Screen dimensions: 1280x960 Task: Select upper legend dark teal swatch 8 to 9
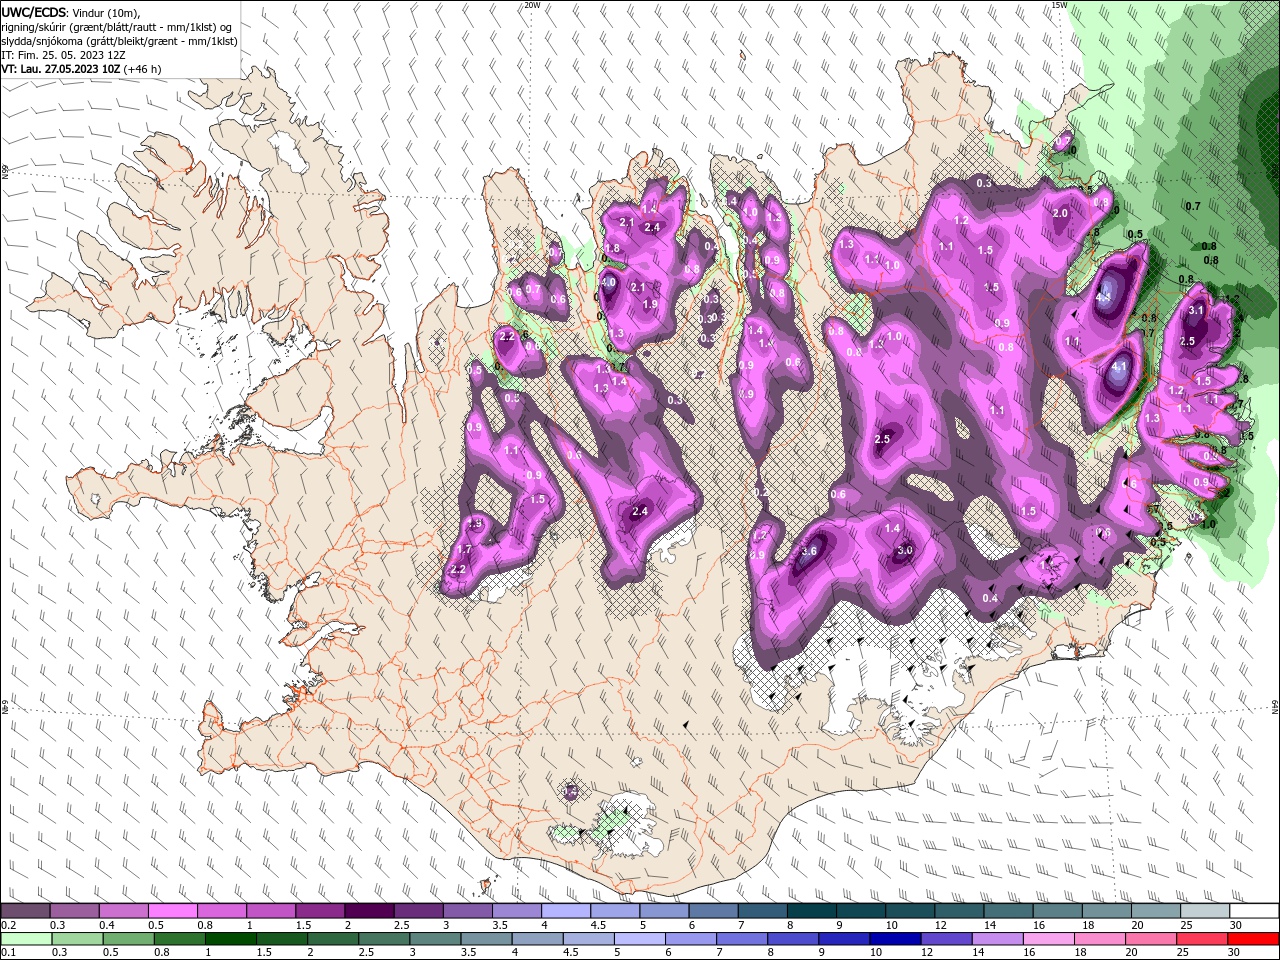[811, 911]
